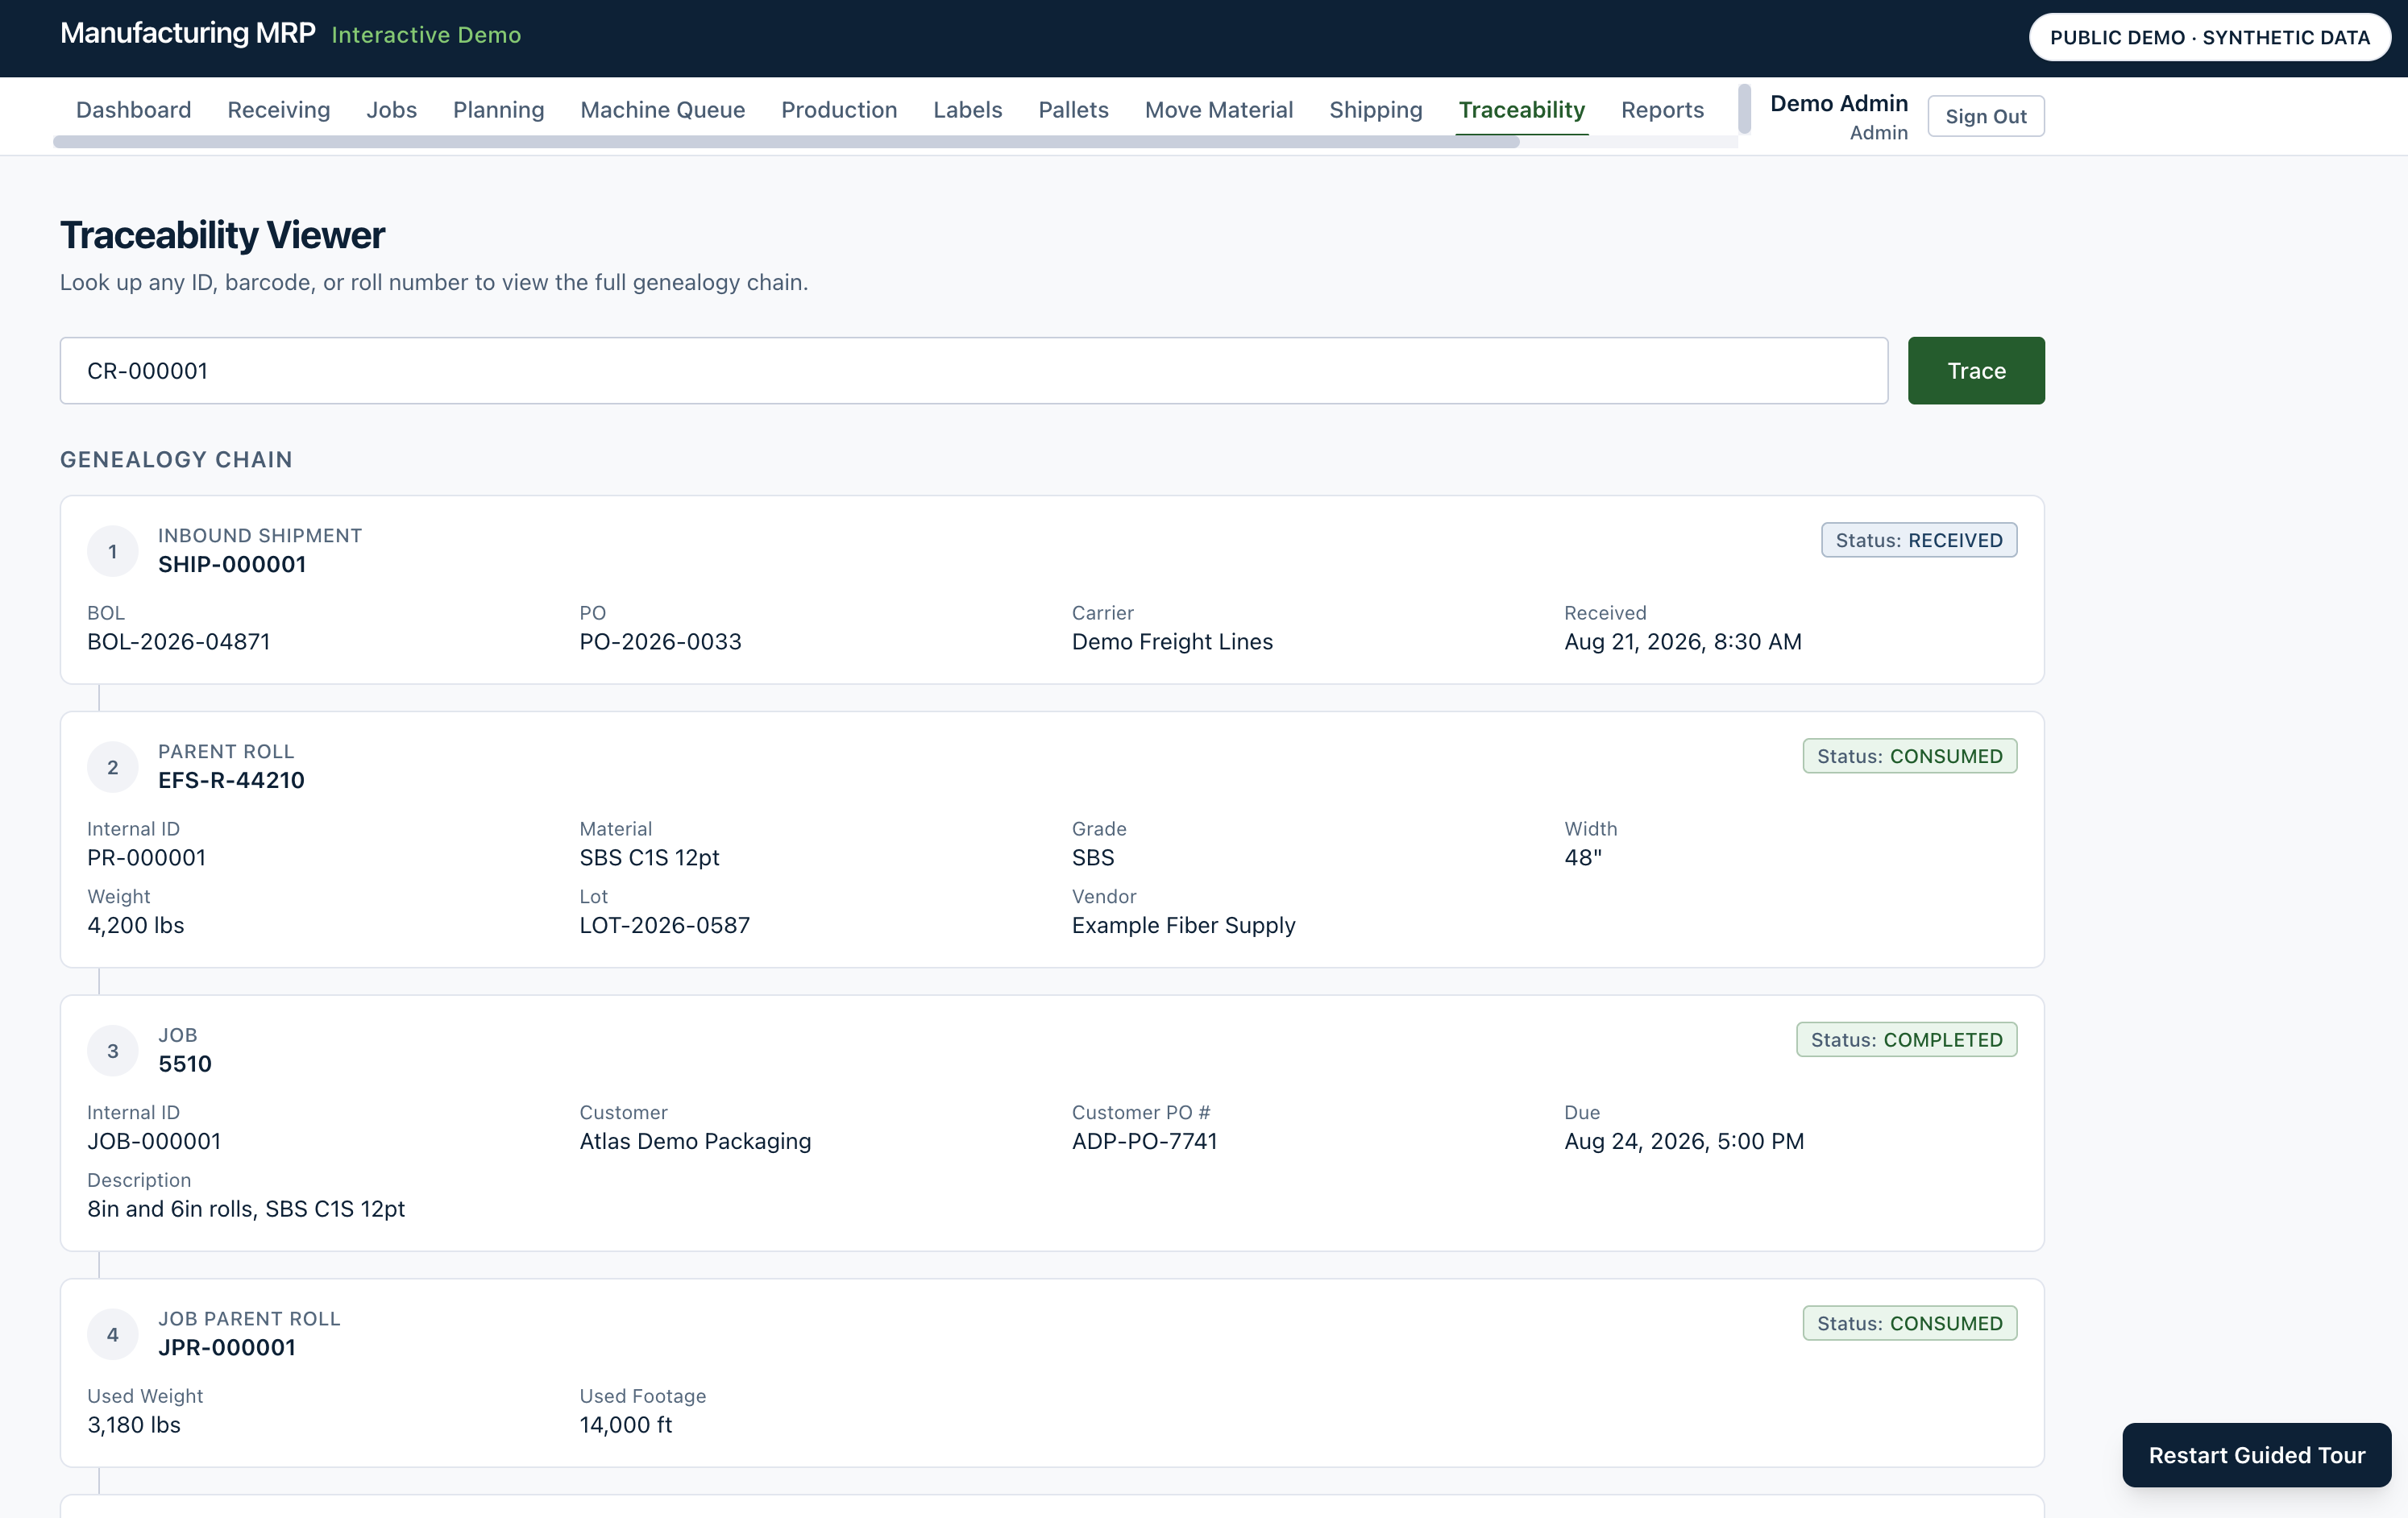The image size is (2408, 1518).
Task: Click the green Trace button
Action: click(x=1975, y=371)
